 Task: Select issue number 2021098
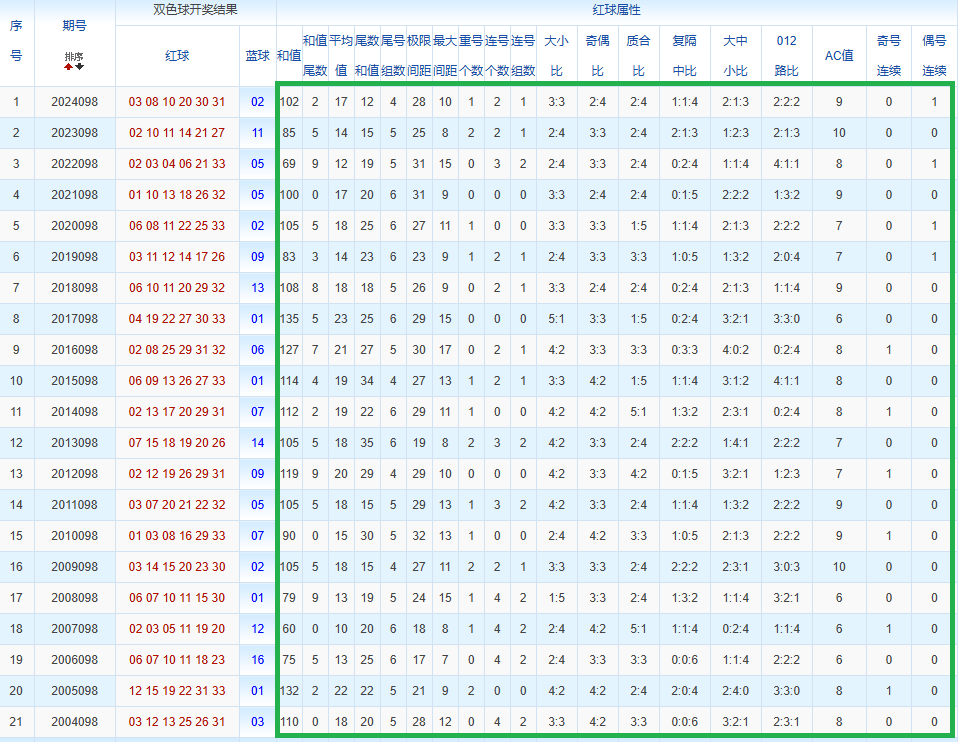[x=74, y=195]
